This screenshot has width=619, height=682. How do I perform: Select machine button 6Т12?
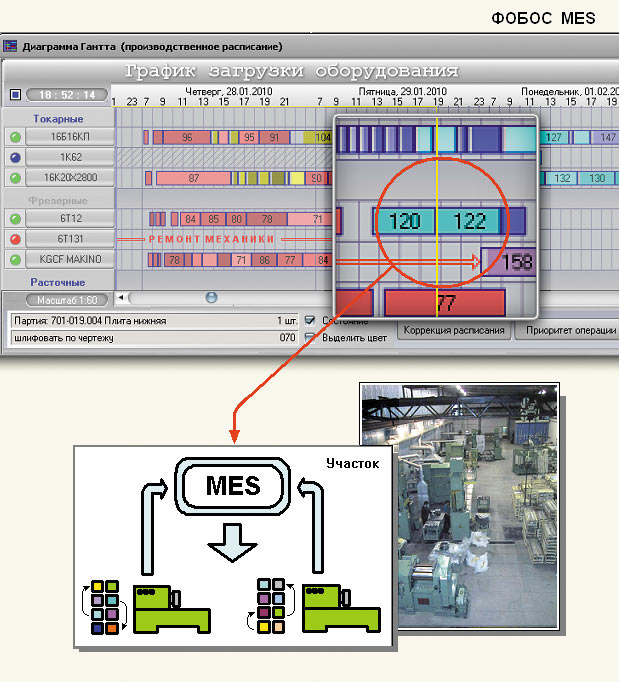coord(70,218)
